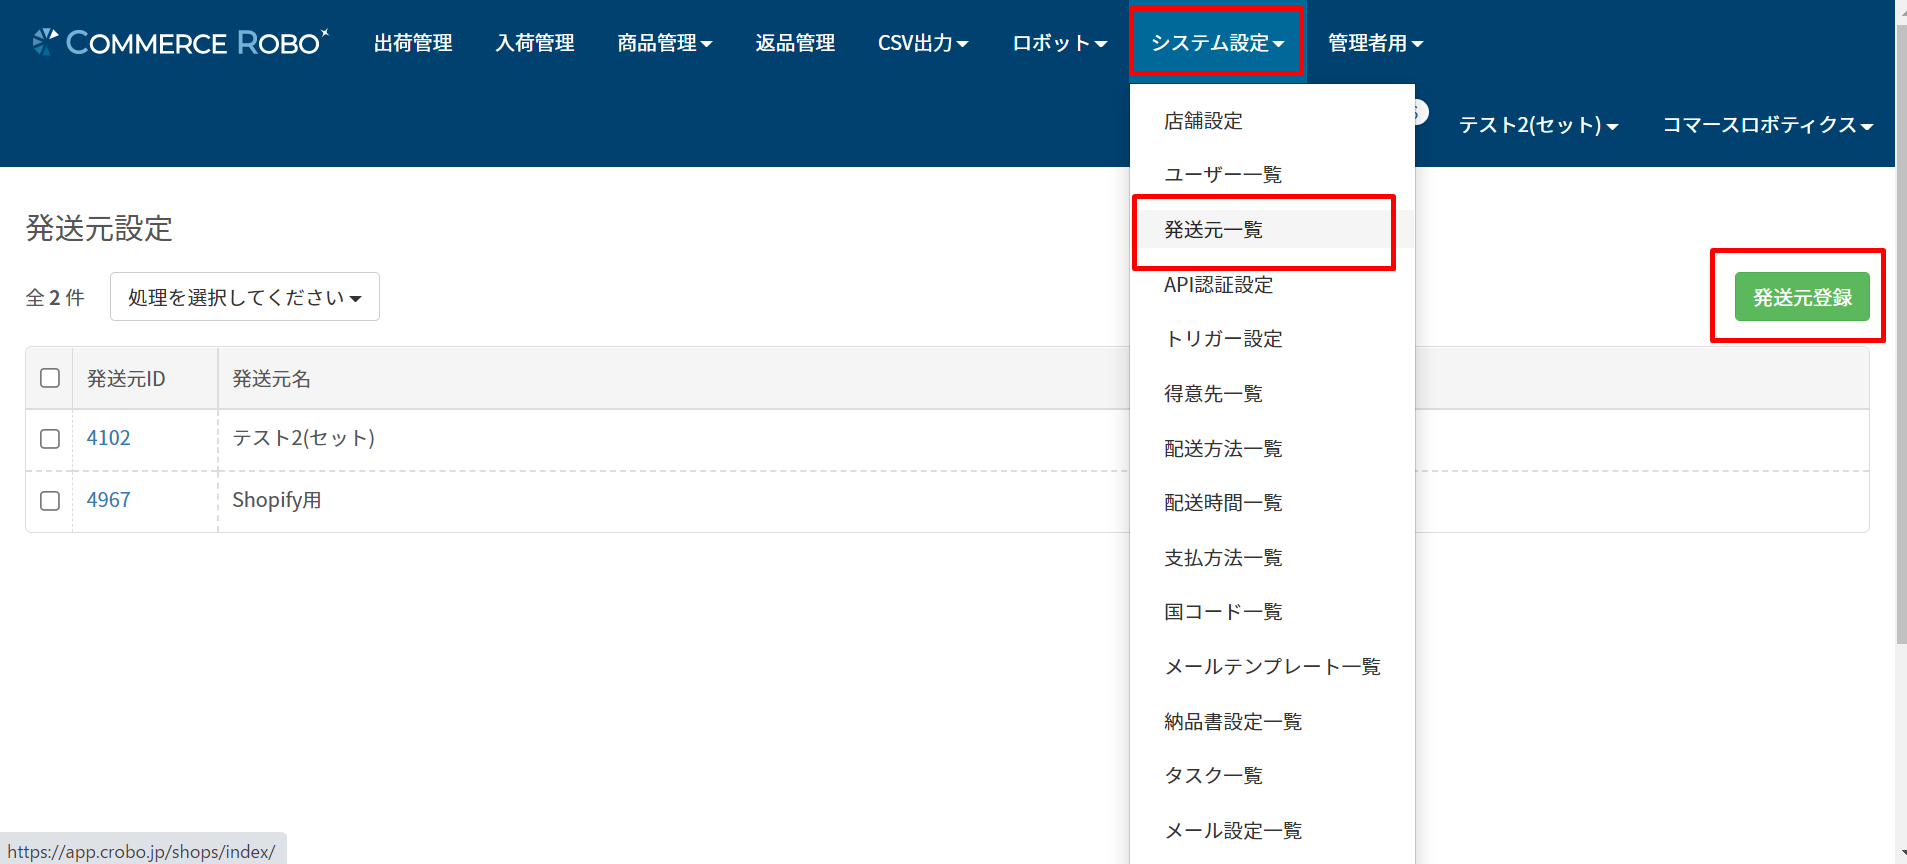Image resolution: width=1907 pixels, height=864 pixels.
Task: Choose トリガー設定 menu entry
Action: click(x=1272, y=339)
